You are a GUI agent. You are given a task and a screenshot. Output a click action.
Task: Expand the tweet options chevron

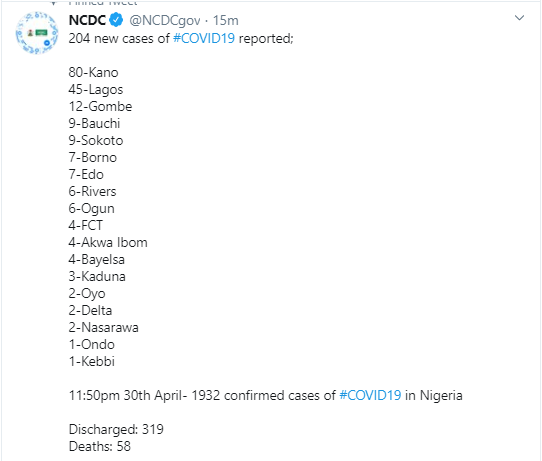pos(519,18)
